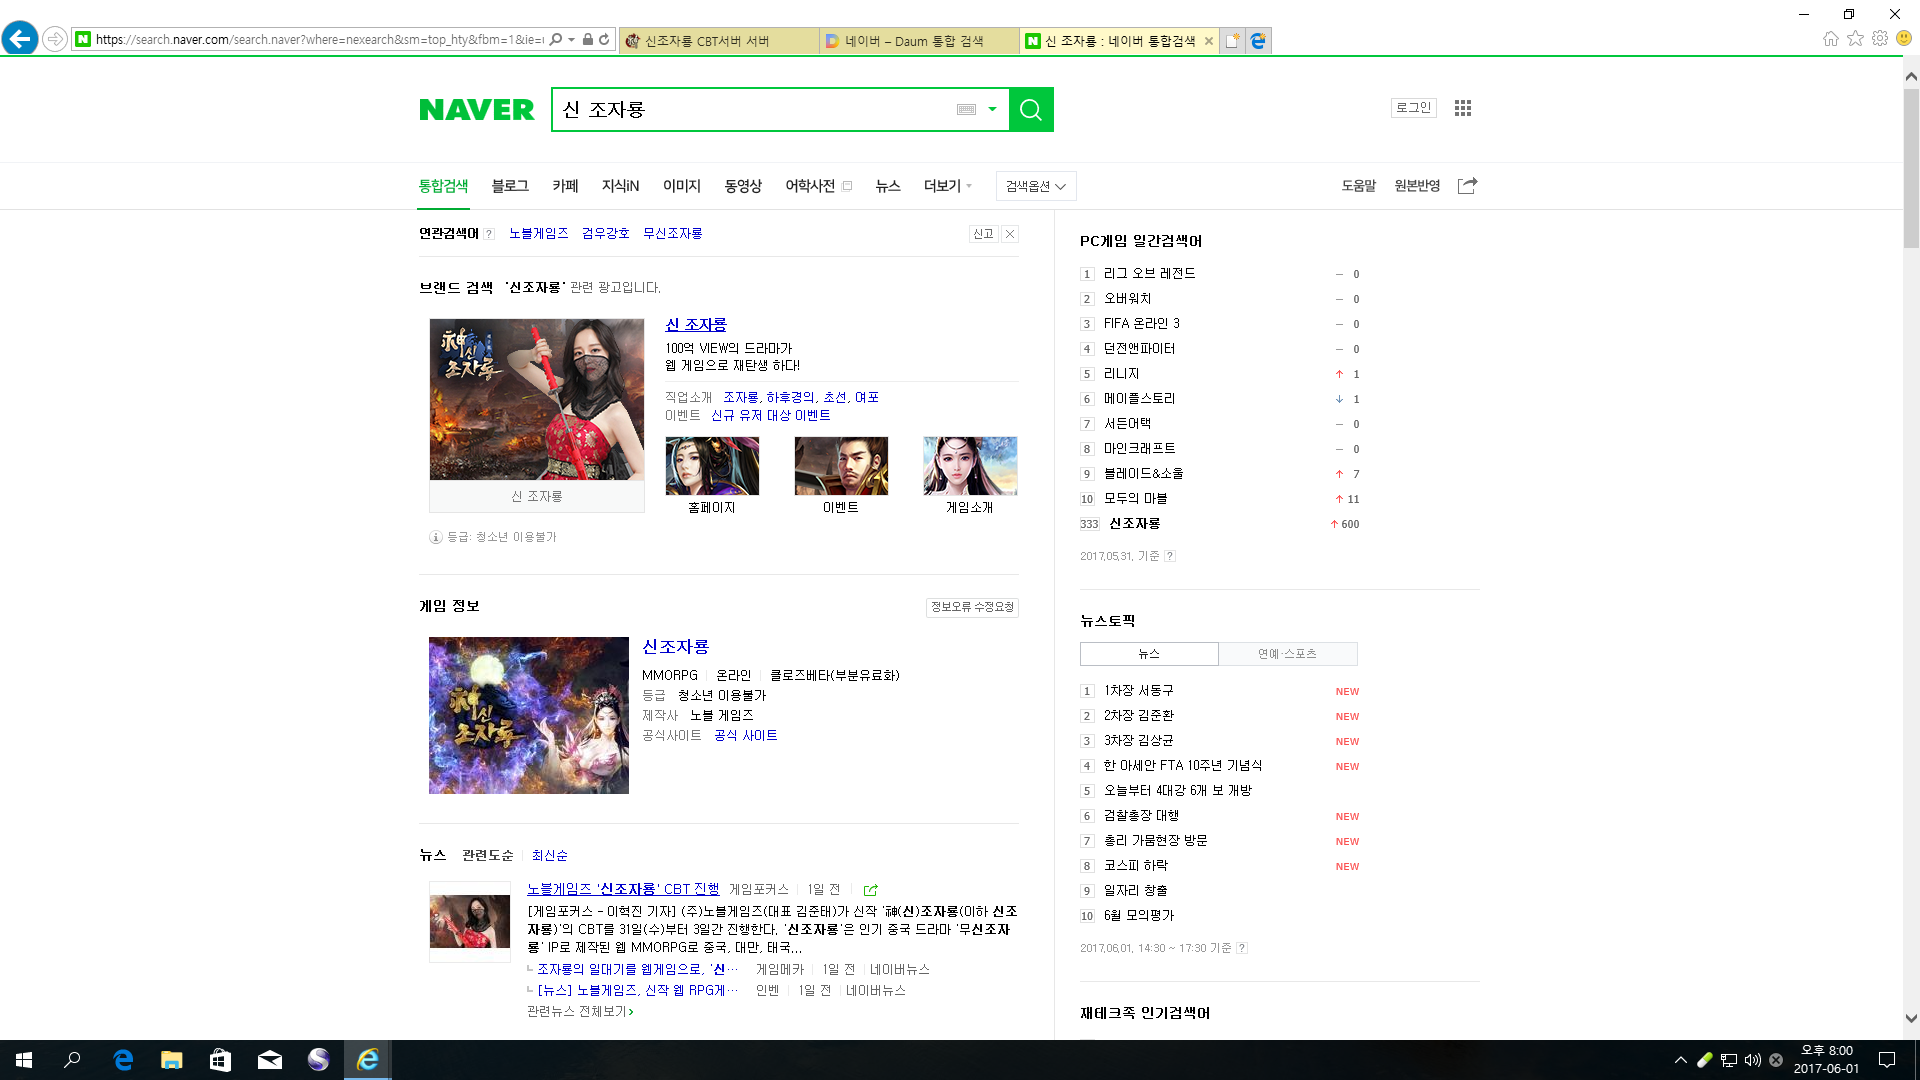
Task: Open news topic 코스피 하락
Action: (1136, 866)
